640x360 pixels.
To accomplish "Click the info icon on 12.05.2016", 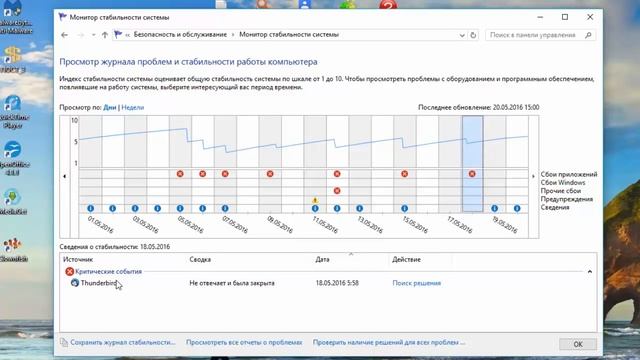I will click(337, 209).
